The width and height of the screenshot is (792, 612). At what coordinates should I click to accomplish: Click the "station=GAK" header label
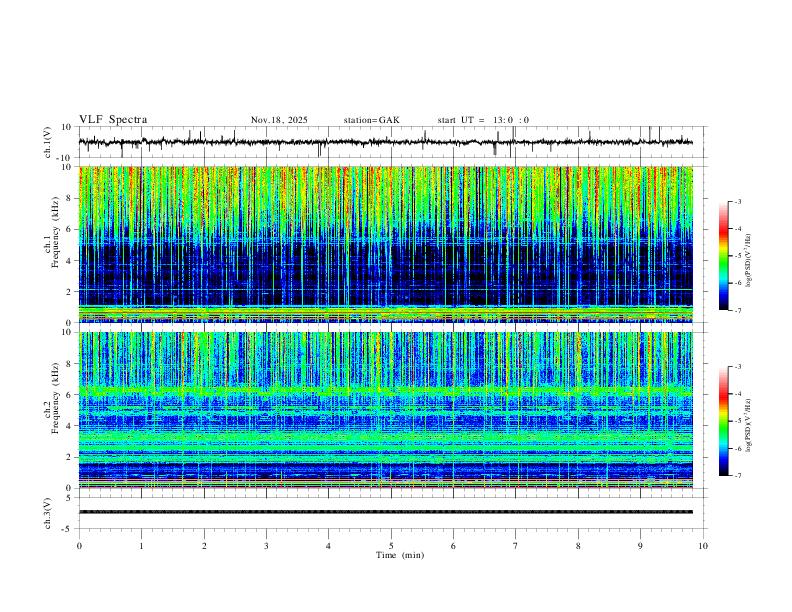pyautogui.click(x=371, y=120)
